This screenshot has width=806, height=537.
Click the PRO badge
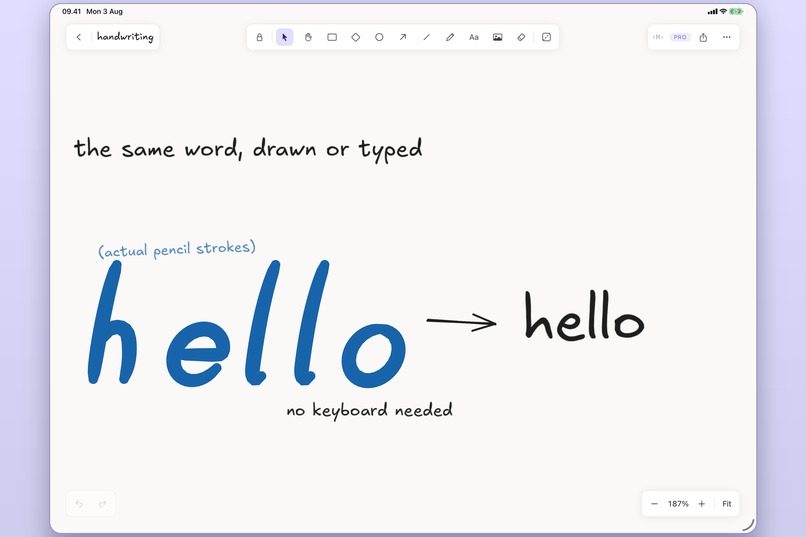click(680, 37)
